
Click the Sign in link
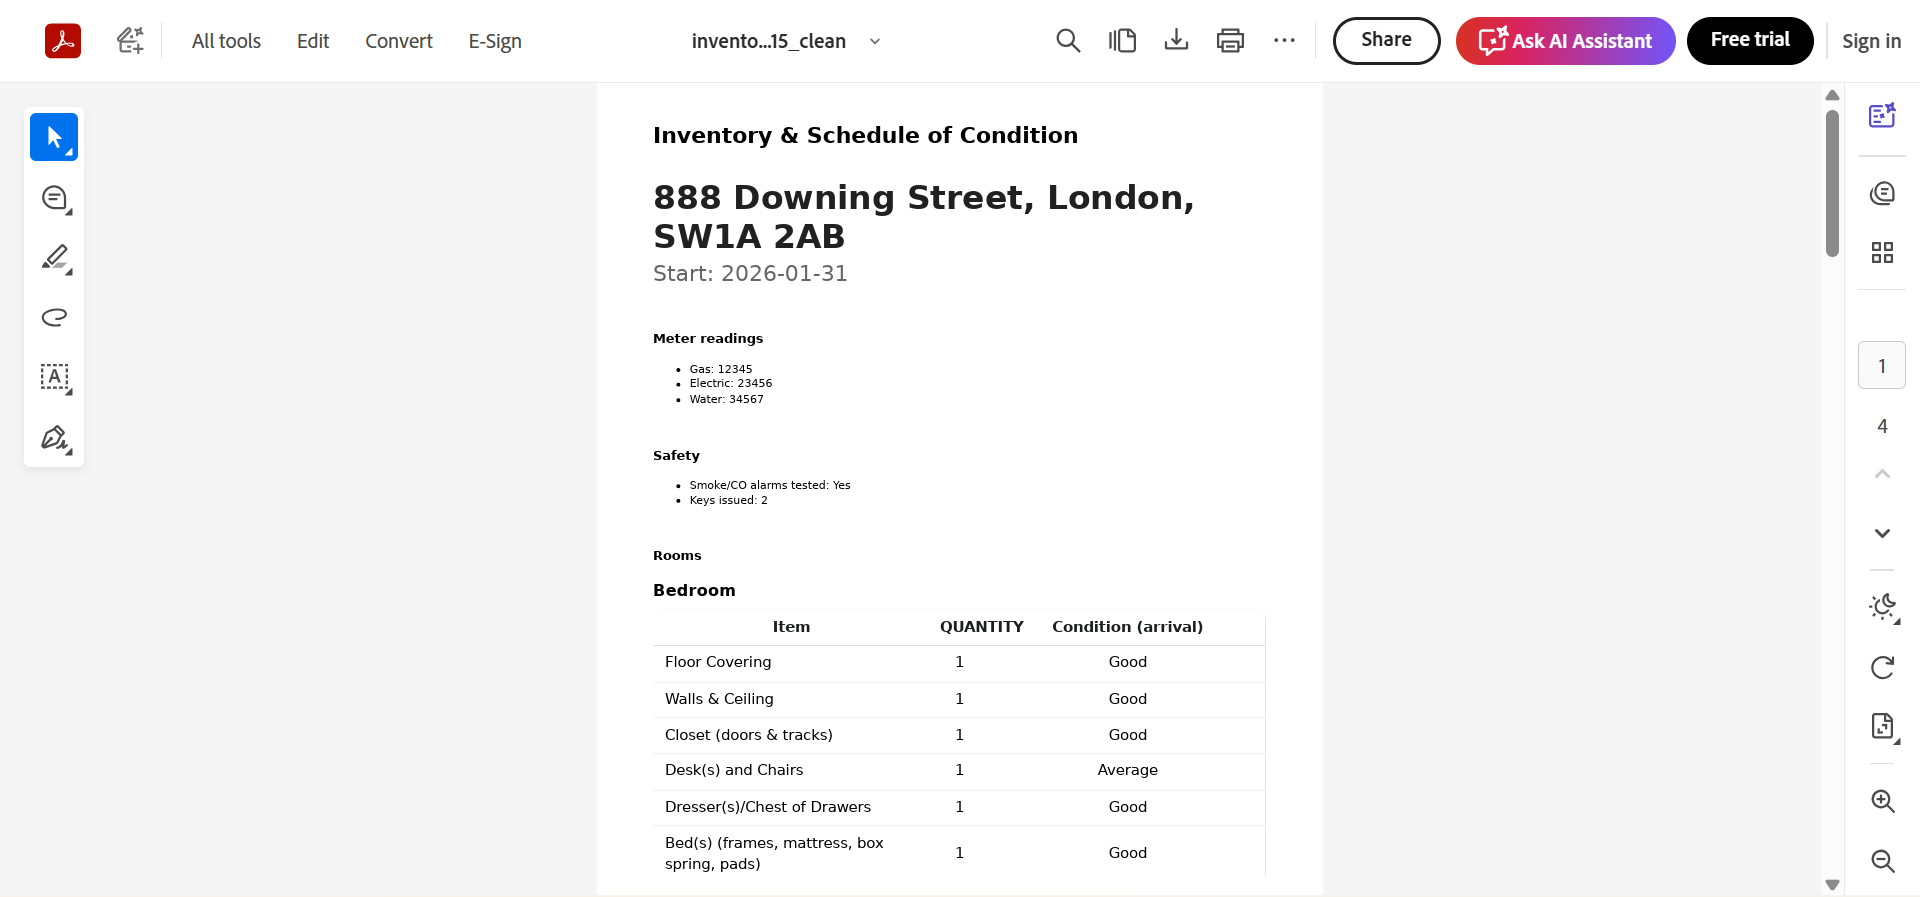click(x=1871, y=41)
